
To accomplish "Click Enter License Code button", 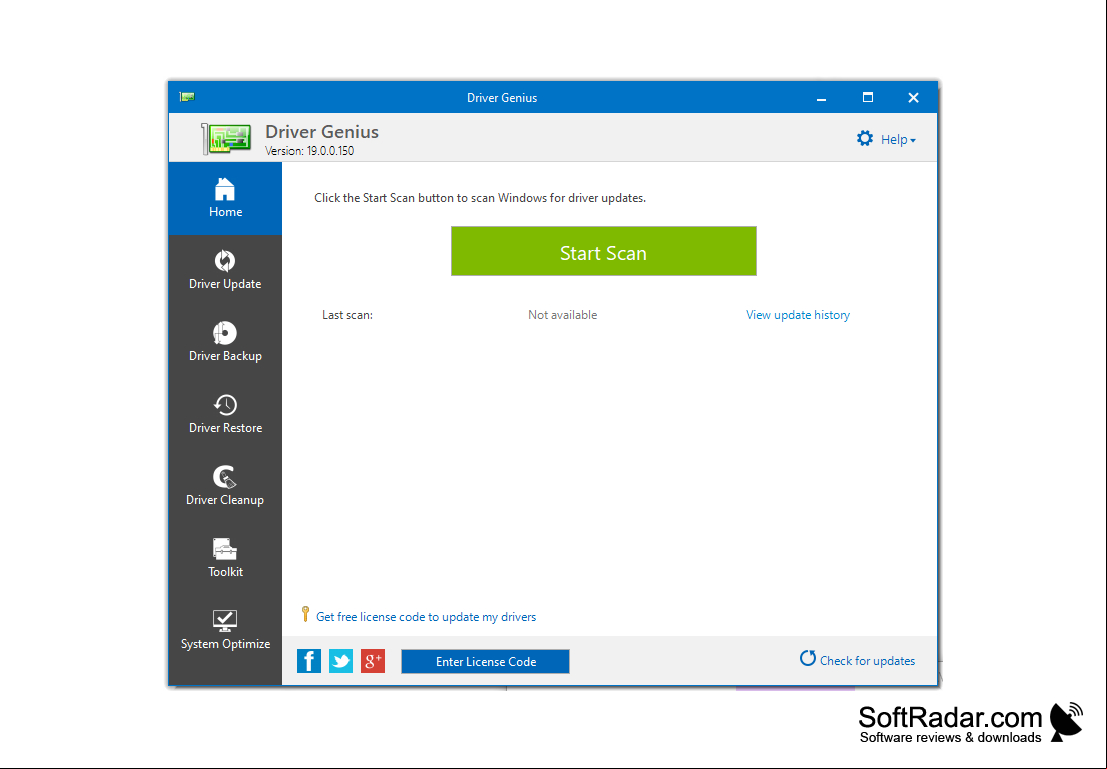I will [486, 662].
